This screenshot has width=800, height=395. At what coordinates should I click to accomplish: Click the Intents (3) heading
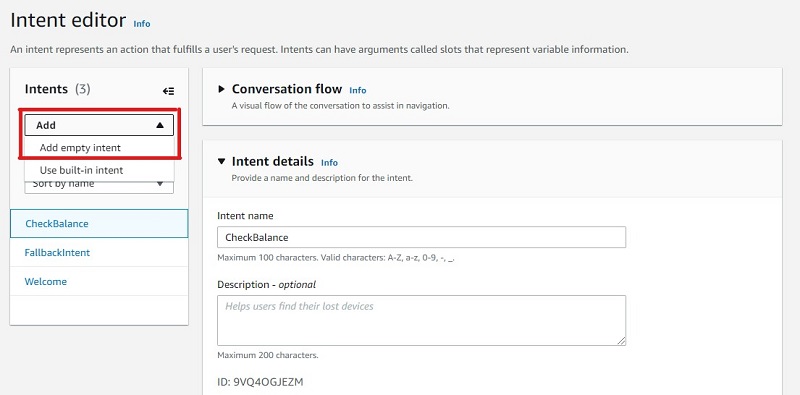click(x=58, y=89)
